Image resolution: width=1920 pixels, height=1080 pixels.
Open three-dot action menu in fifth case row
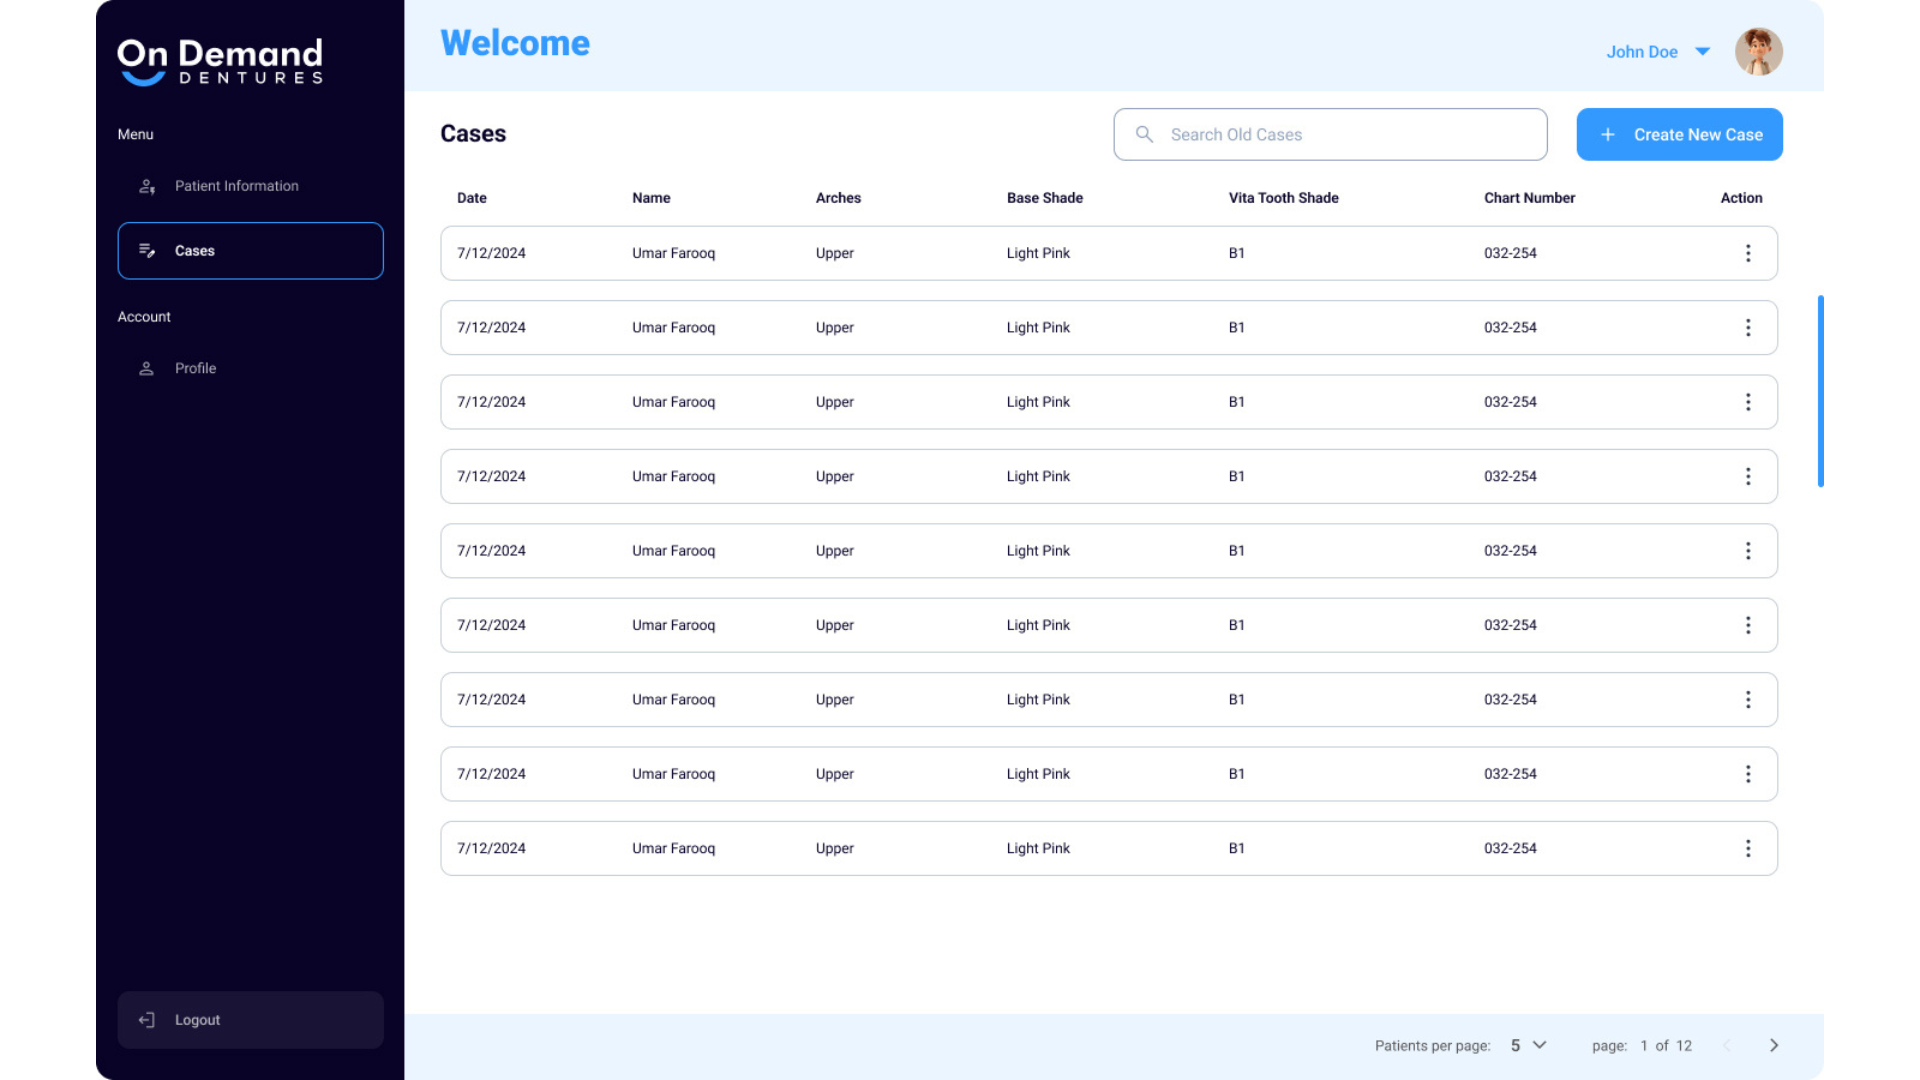tap(1748, 551)
